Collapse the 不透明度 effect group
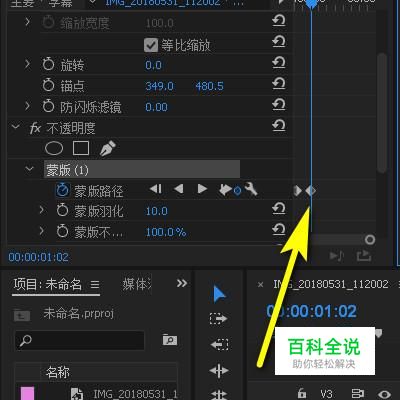This screenshot has width=400, height=400. click(x=15, y=127)
